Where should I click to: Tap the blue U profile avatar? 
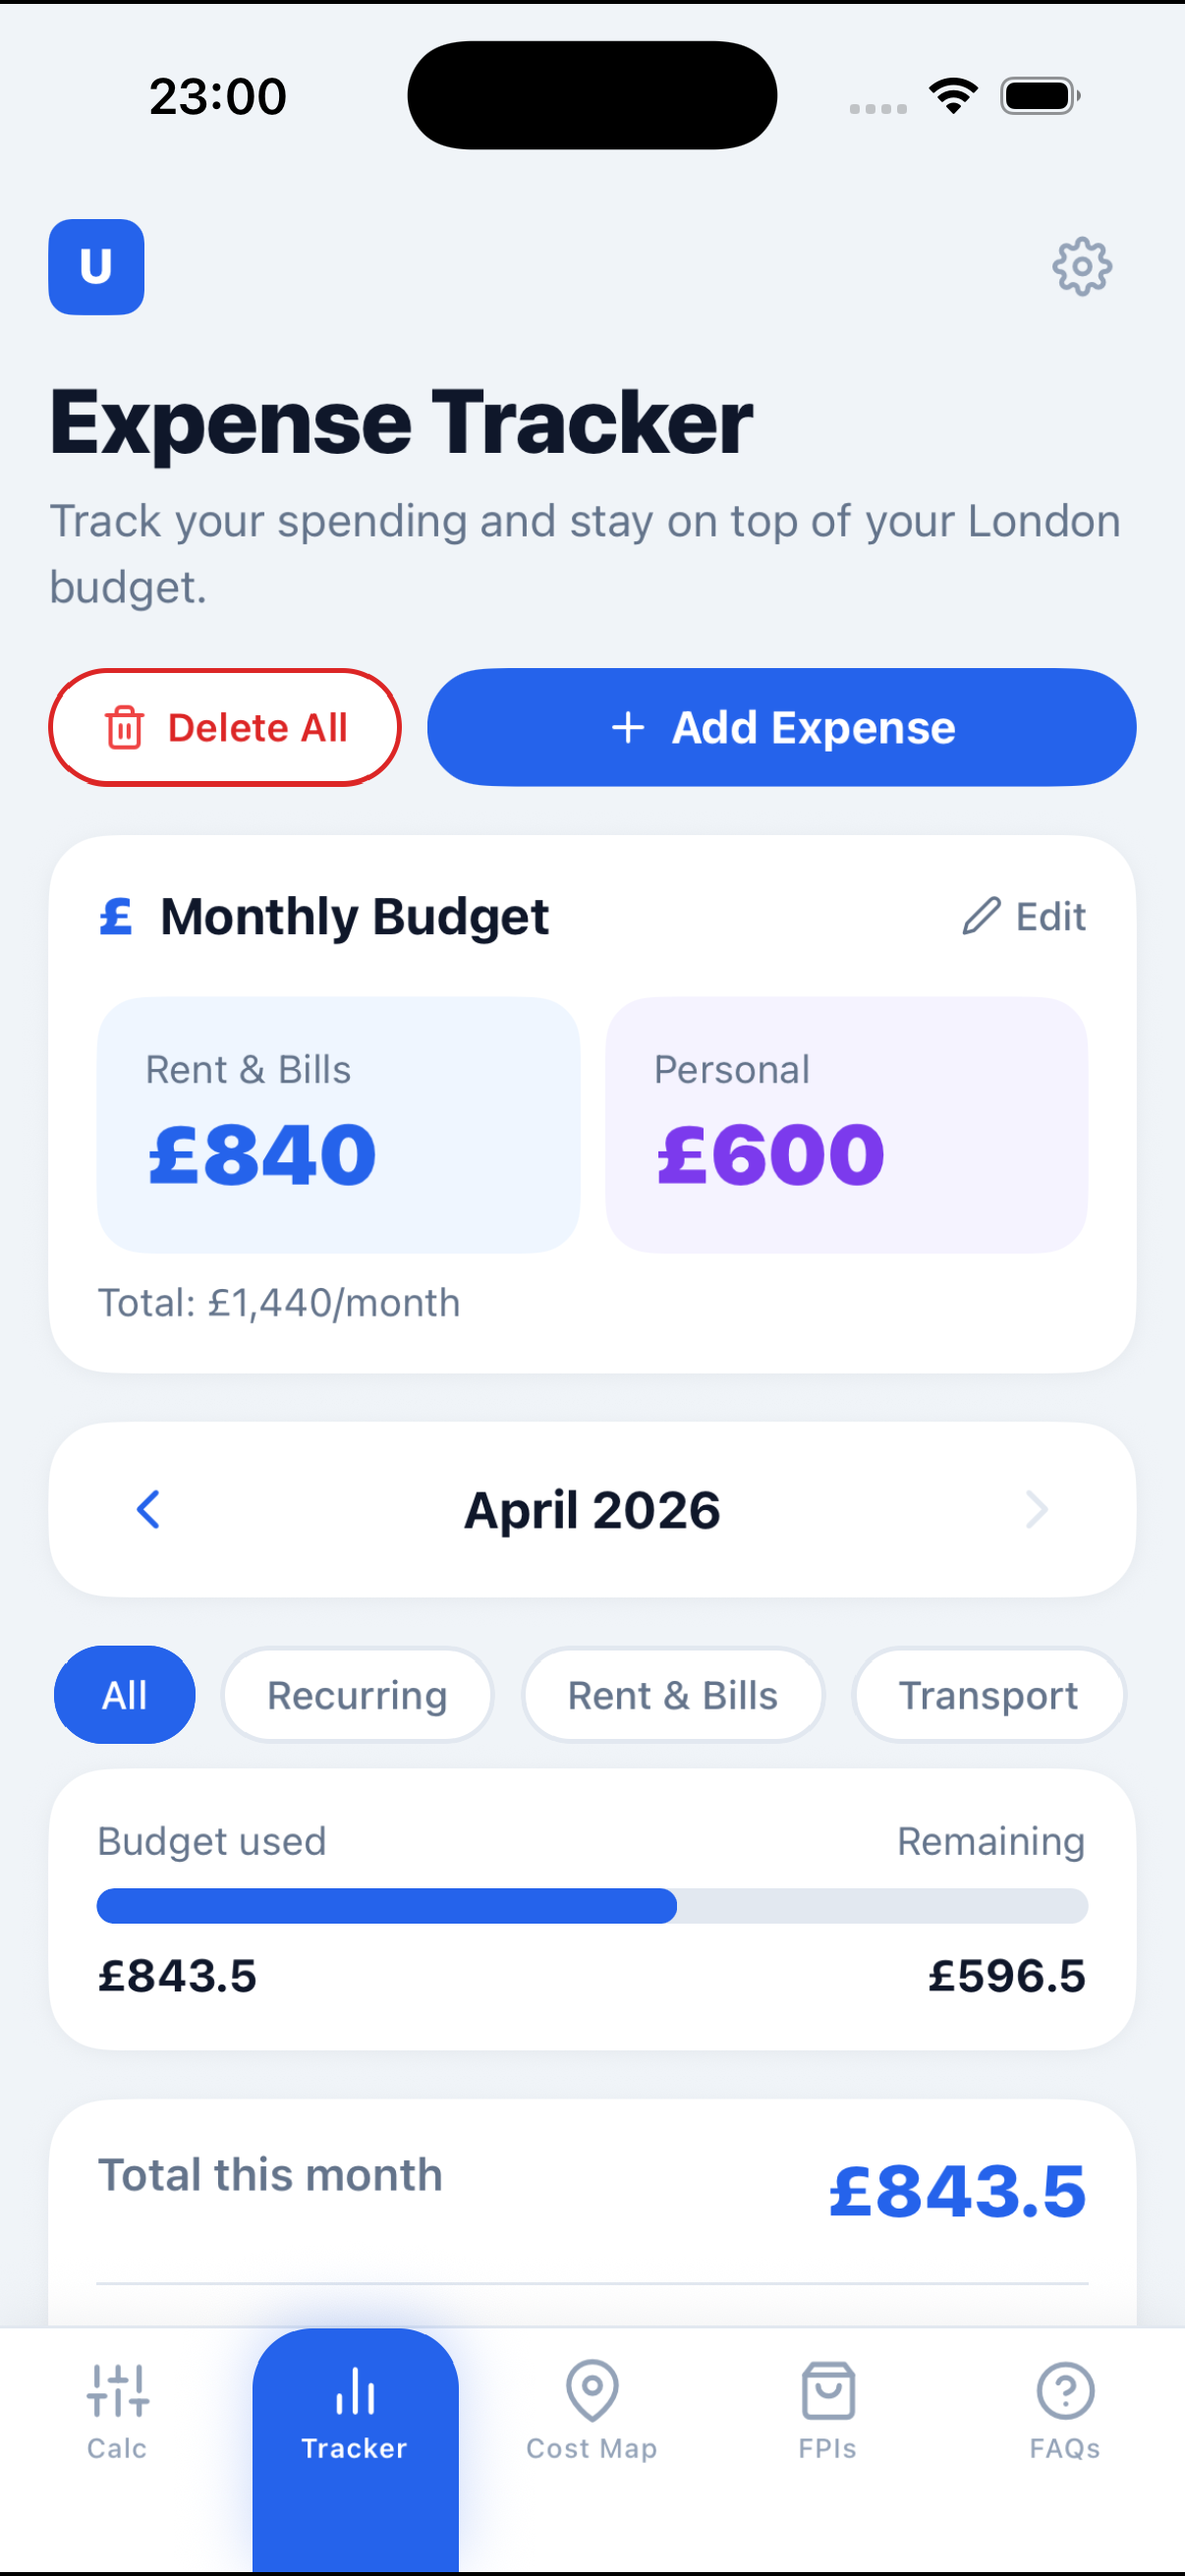(x=96, y=267)
